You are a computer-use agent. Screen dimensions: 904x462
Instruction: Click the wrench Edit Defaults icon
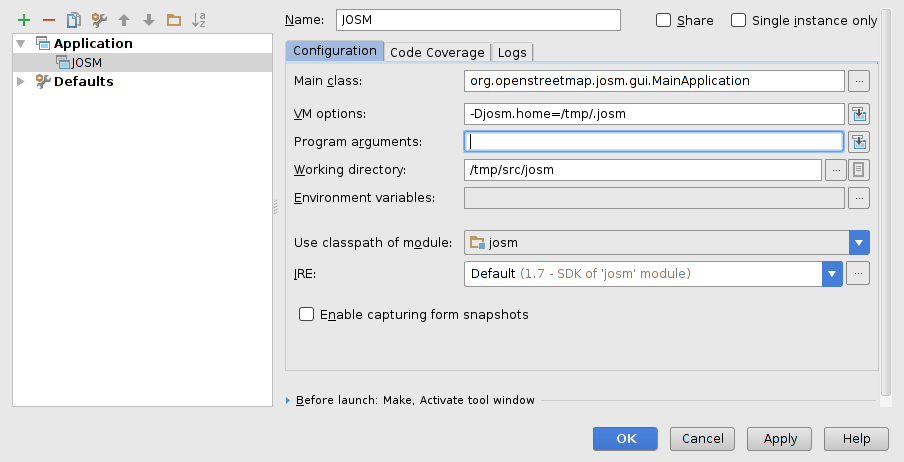tap(98, 20)
